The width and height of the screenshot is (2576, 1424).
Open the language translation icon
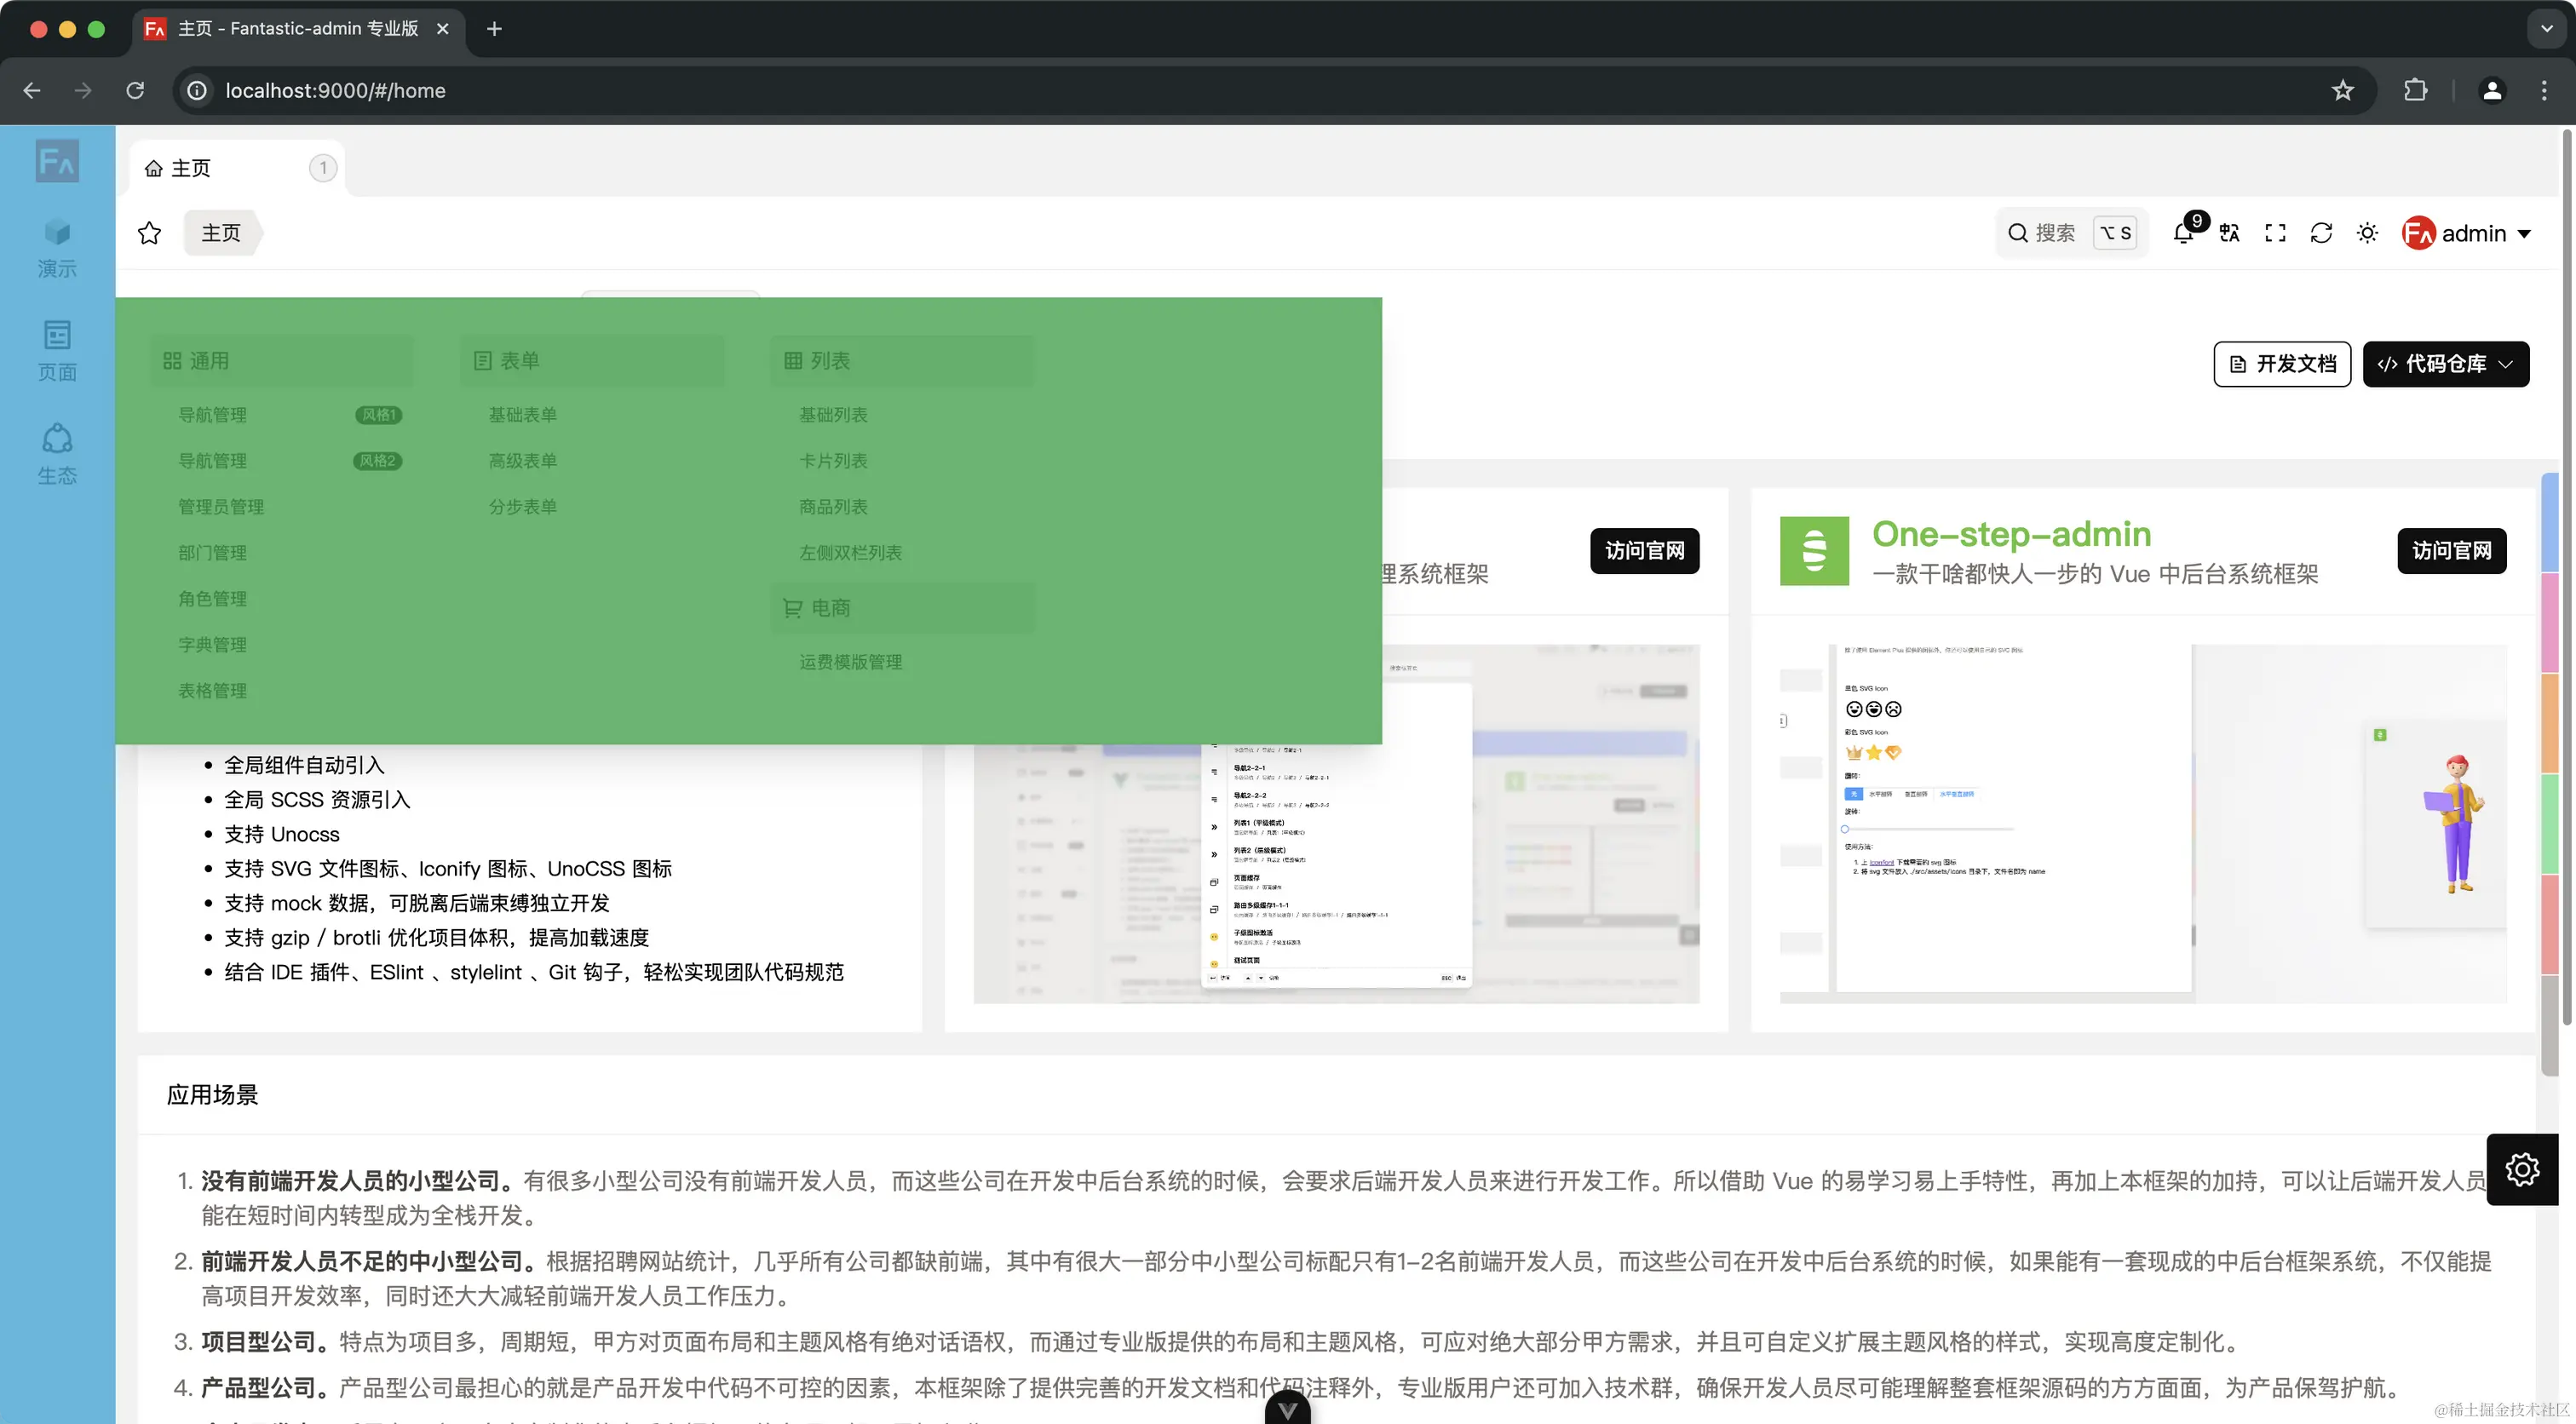[2229, 234]
